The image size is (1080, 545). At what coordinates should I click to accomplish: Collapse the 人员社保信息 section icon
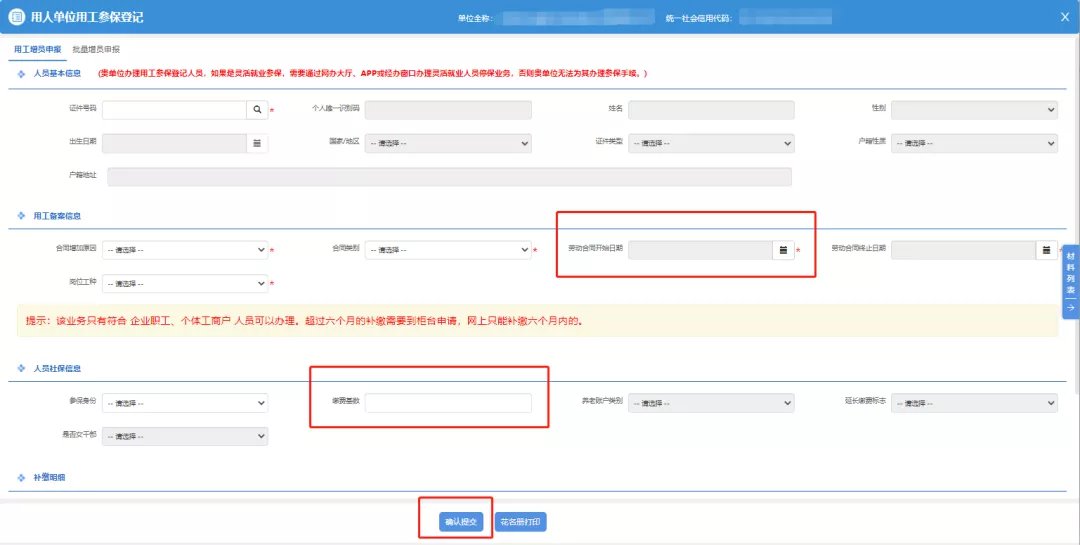[x=22, y=369]
